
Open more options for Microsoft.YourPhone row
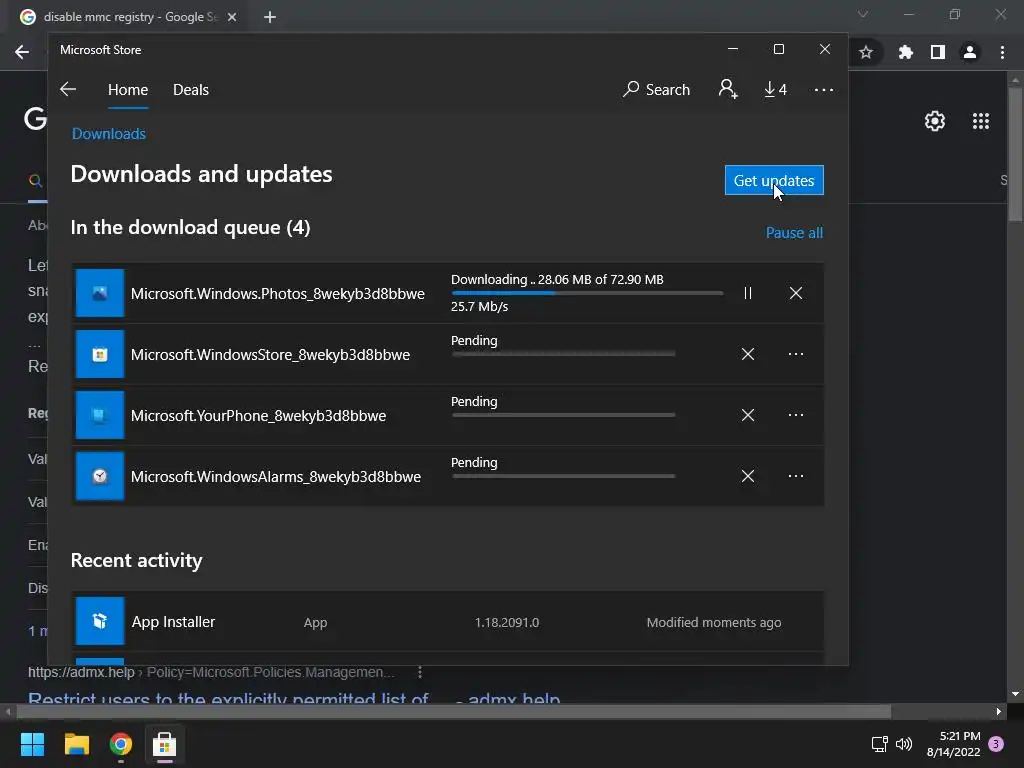coord(795,415)
